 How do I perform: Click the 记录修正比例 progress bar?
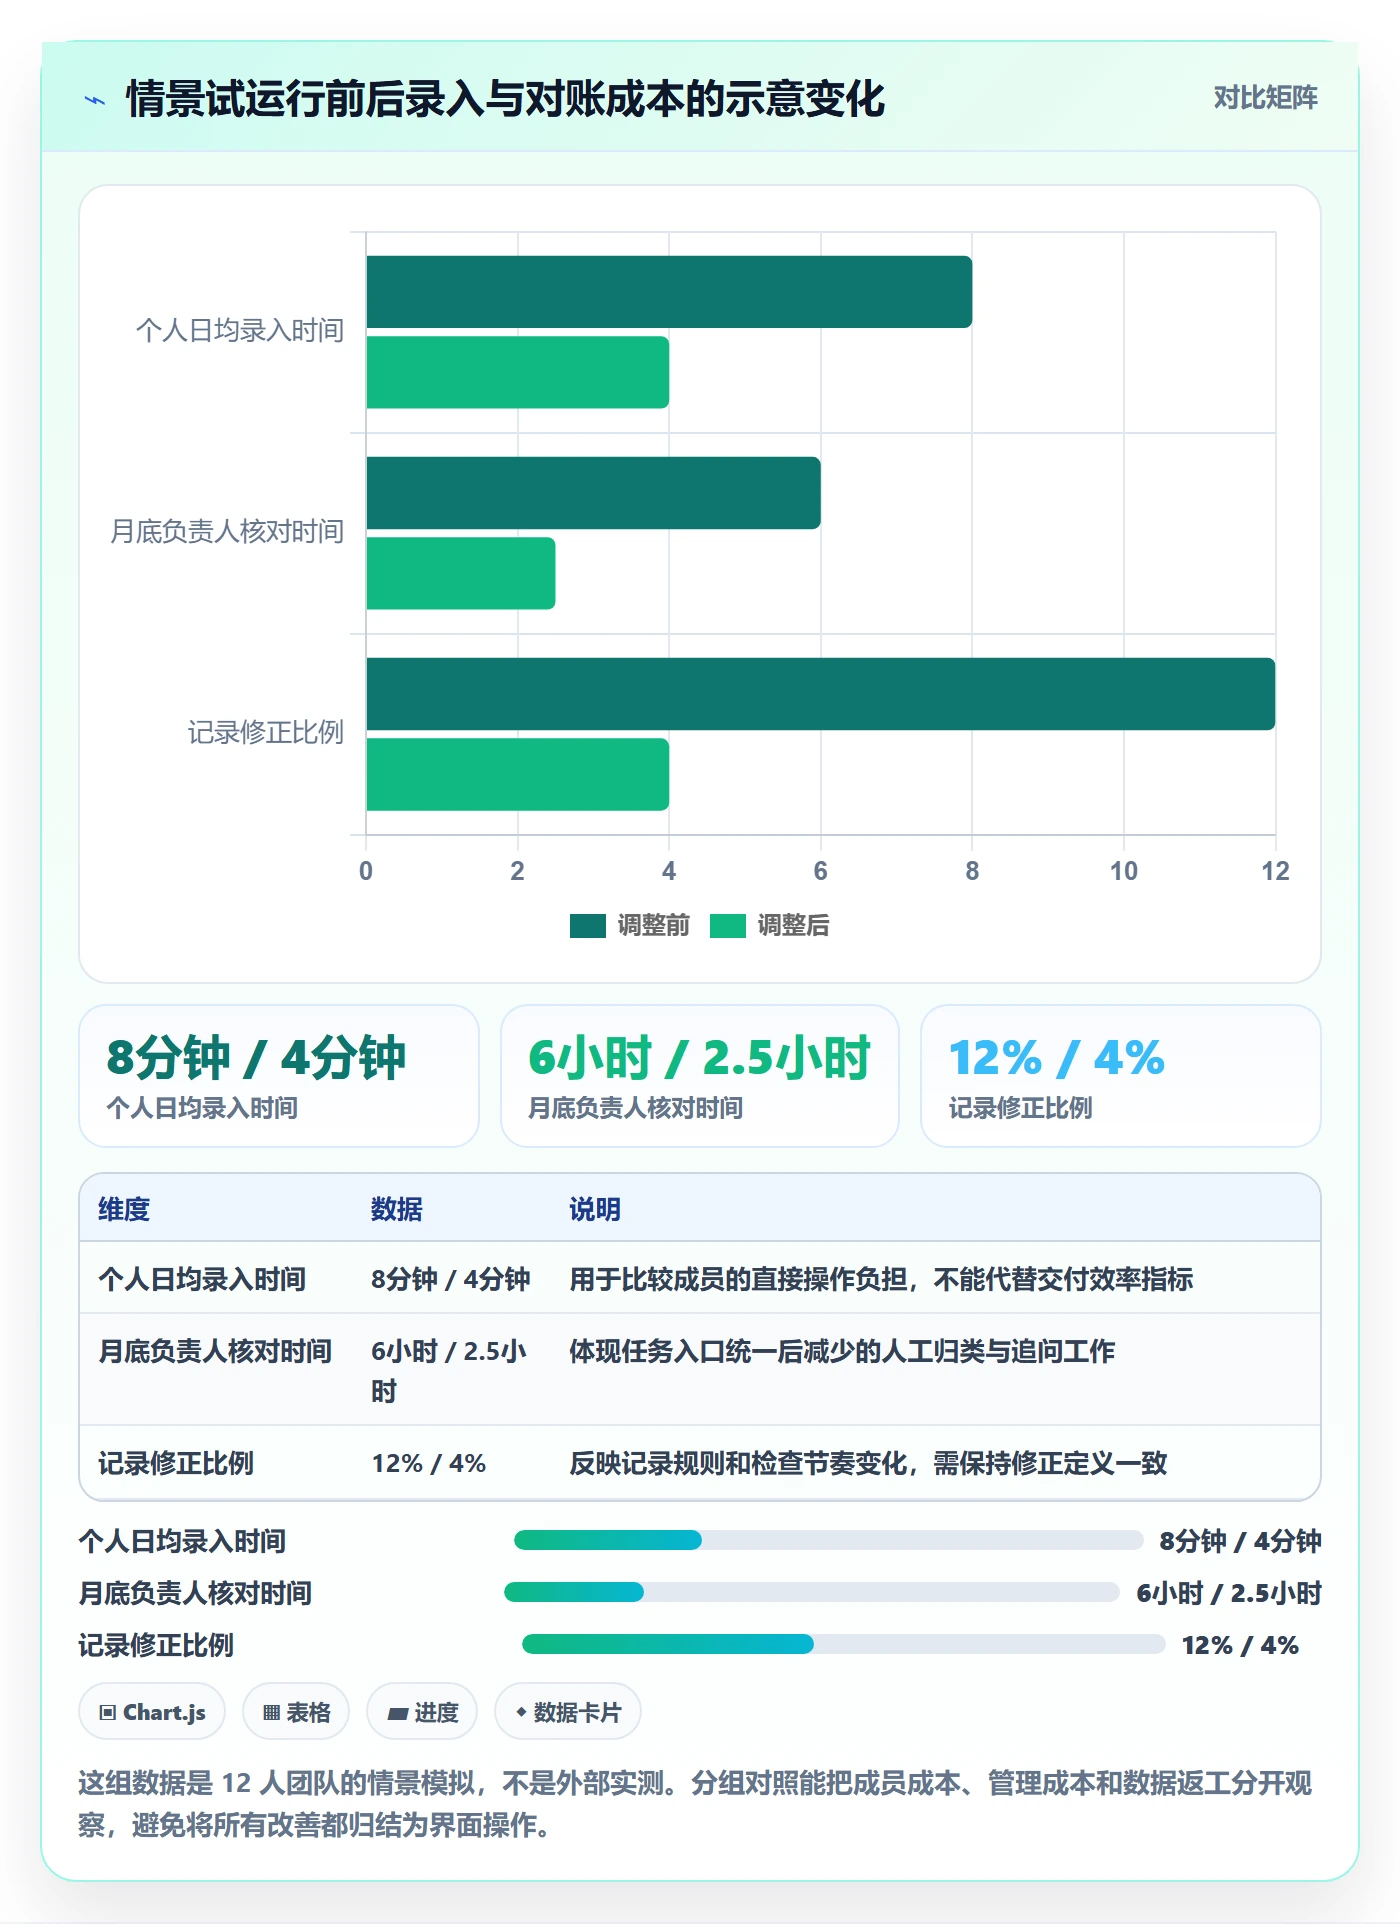click(843, 1644)
